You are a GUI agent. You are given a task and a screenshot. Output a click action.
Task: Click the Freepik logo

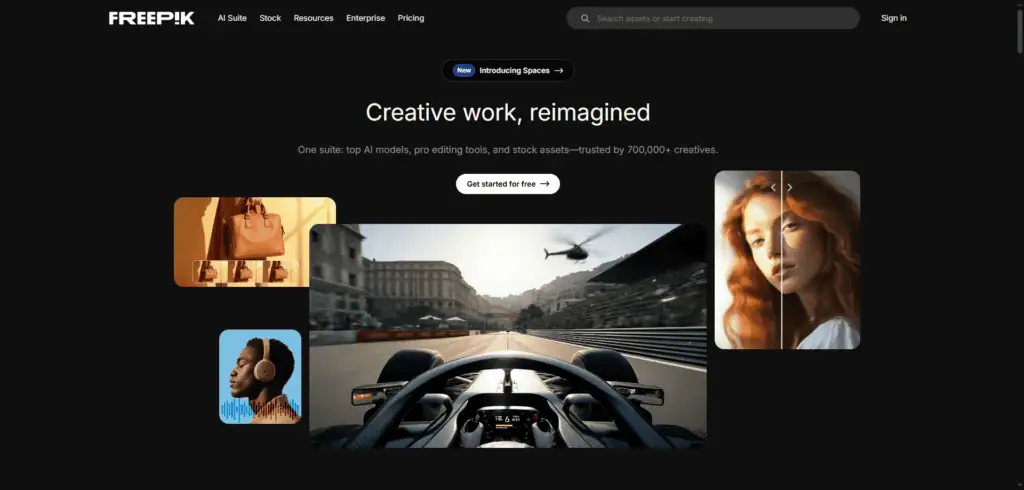[x=151, y=18]
